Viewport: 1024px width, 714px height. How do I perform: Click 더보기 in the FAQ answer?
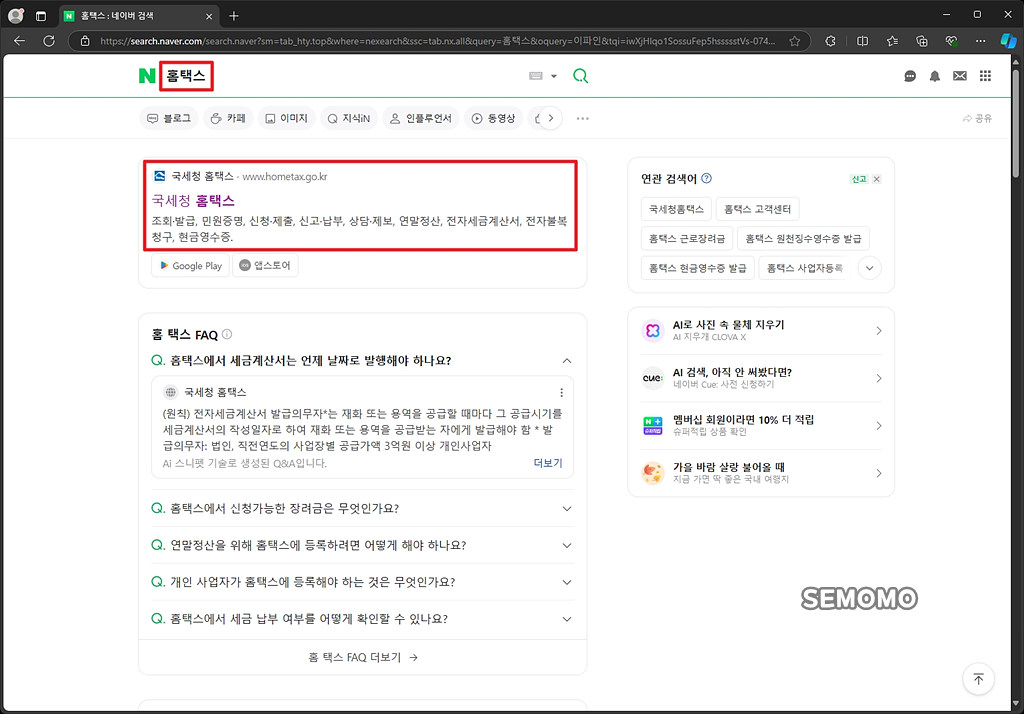[x=548, y=462]
